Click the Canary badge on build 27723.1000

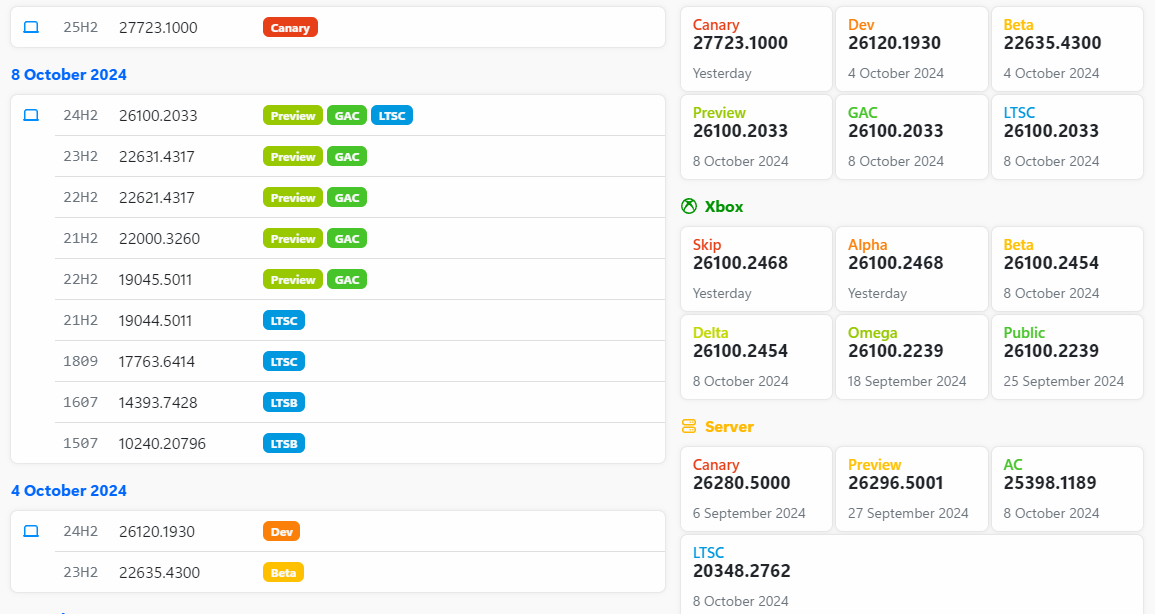click(x=290, y=28)
